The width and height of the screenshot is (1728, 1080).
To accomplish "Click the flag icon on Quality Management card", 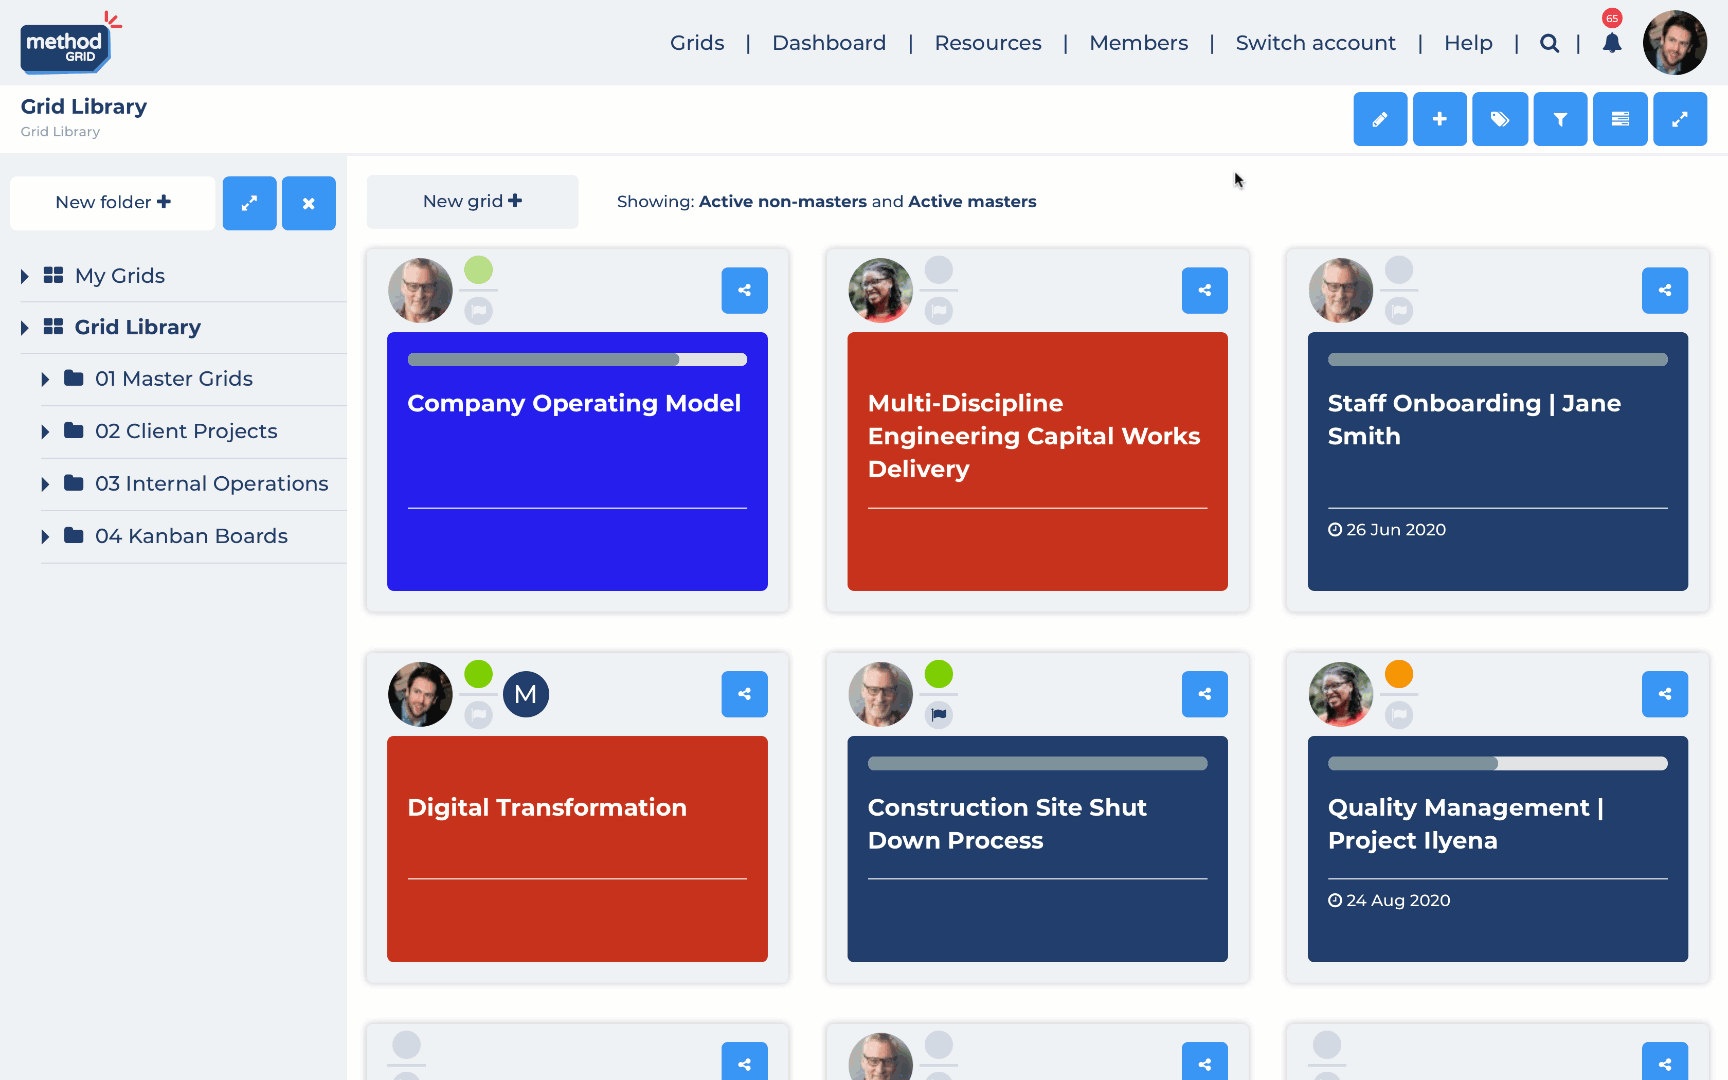I will 1399,714.
